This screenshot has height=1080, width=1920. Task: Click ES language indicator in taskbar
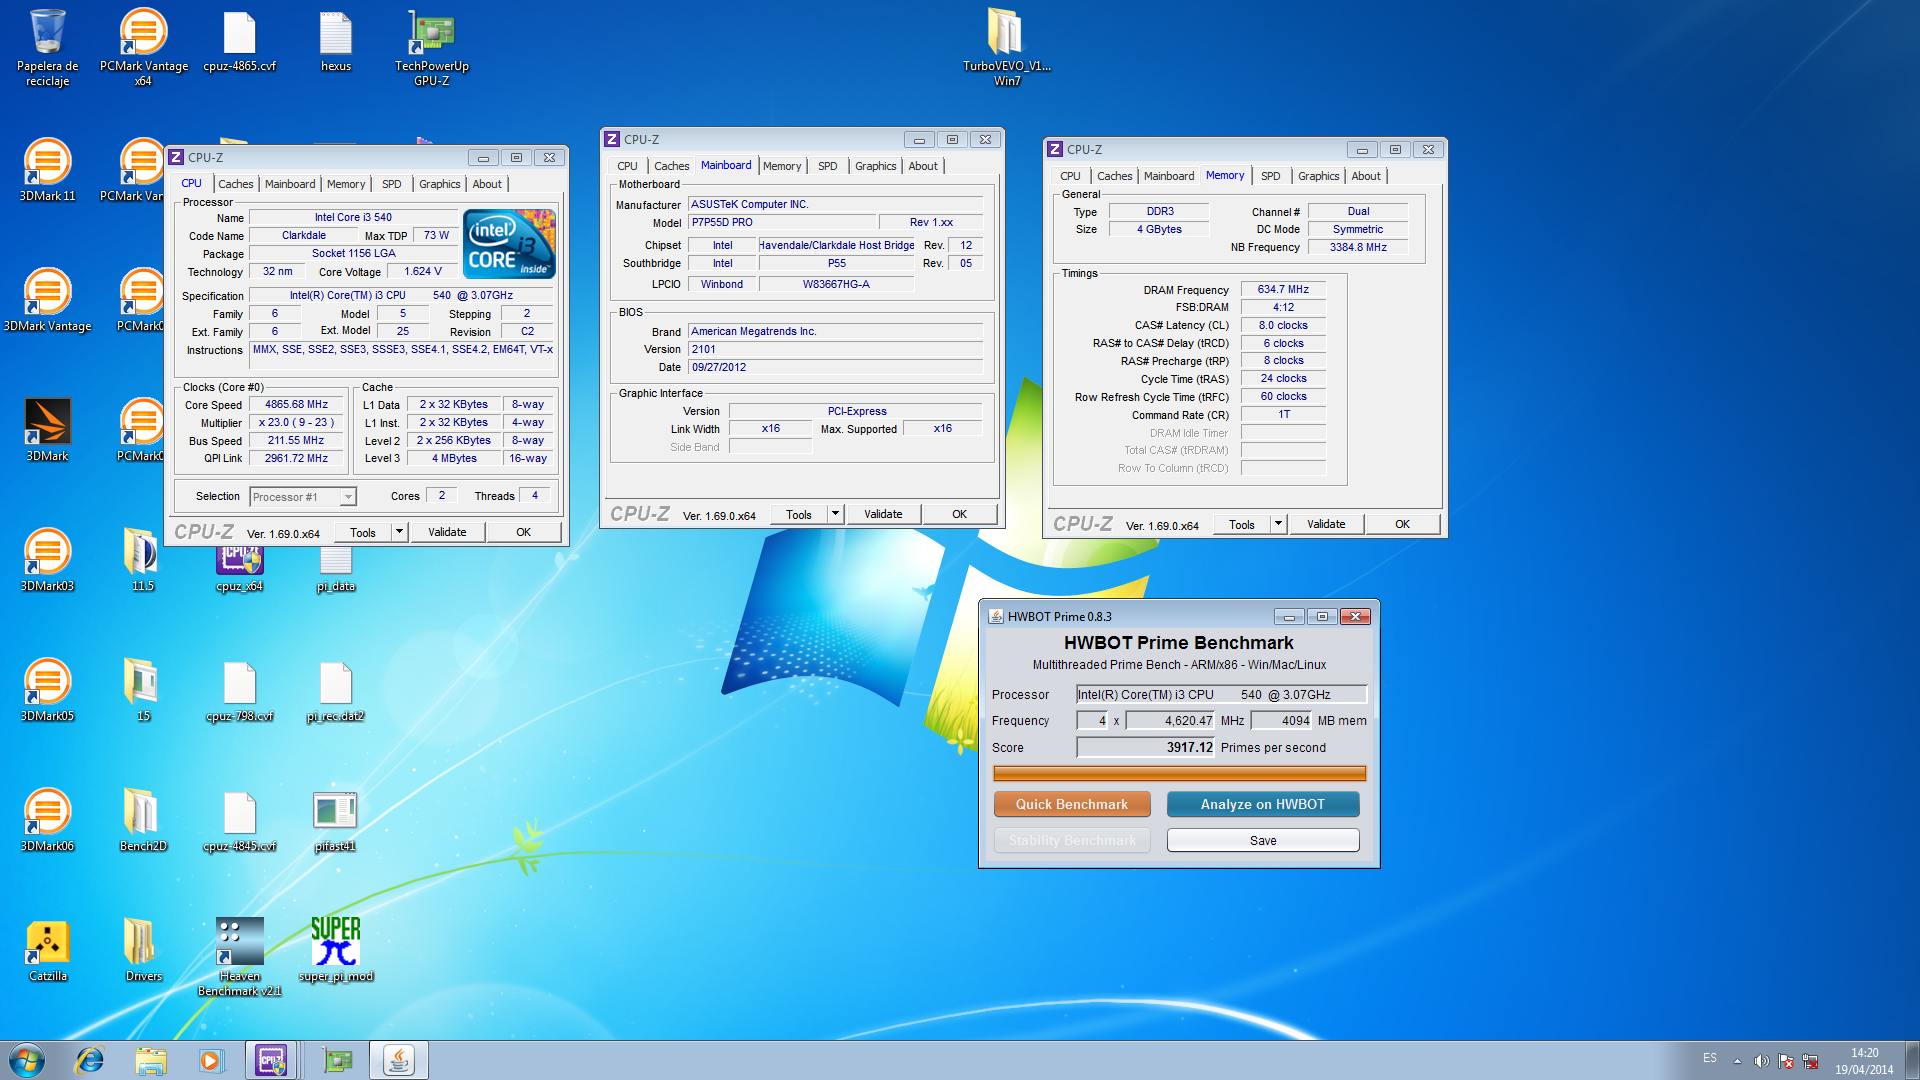point(1710,1058)
